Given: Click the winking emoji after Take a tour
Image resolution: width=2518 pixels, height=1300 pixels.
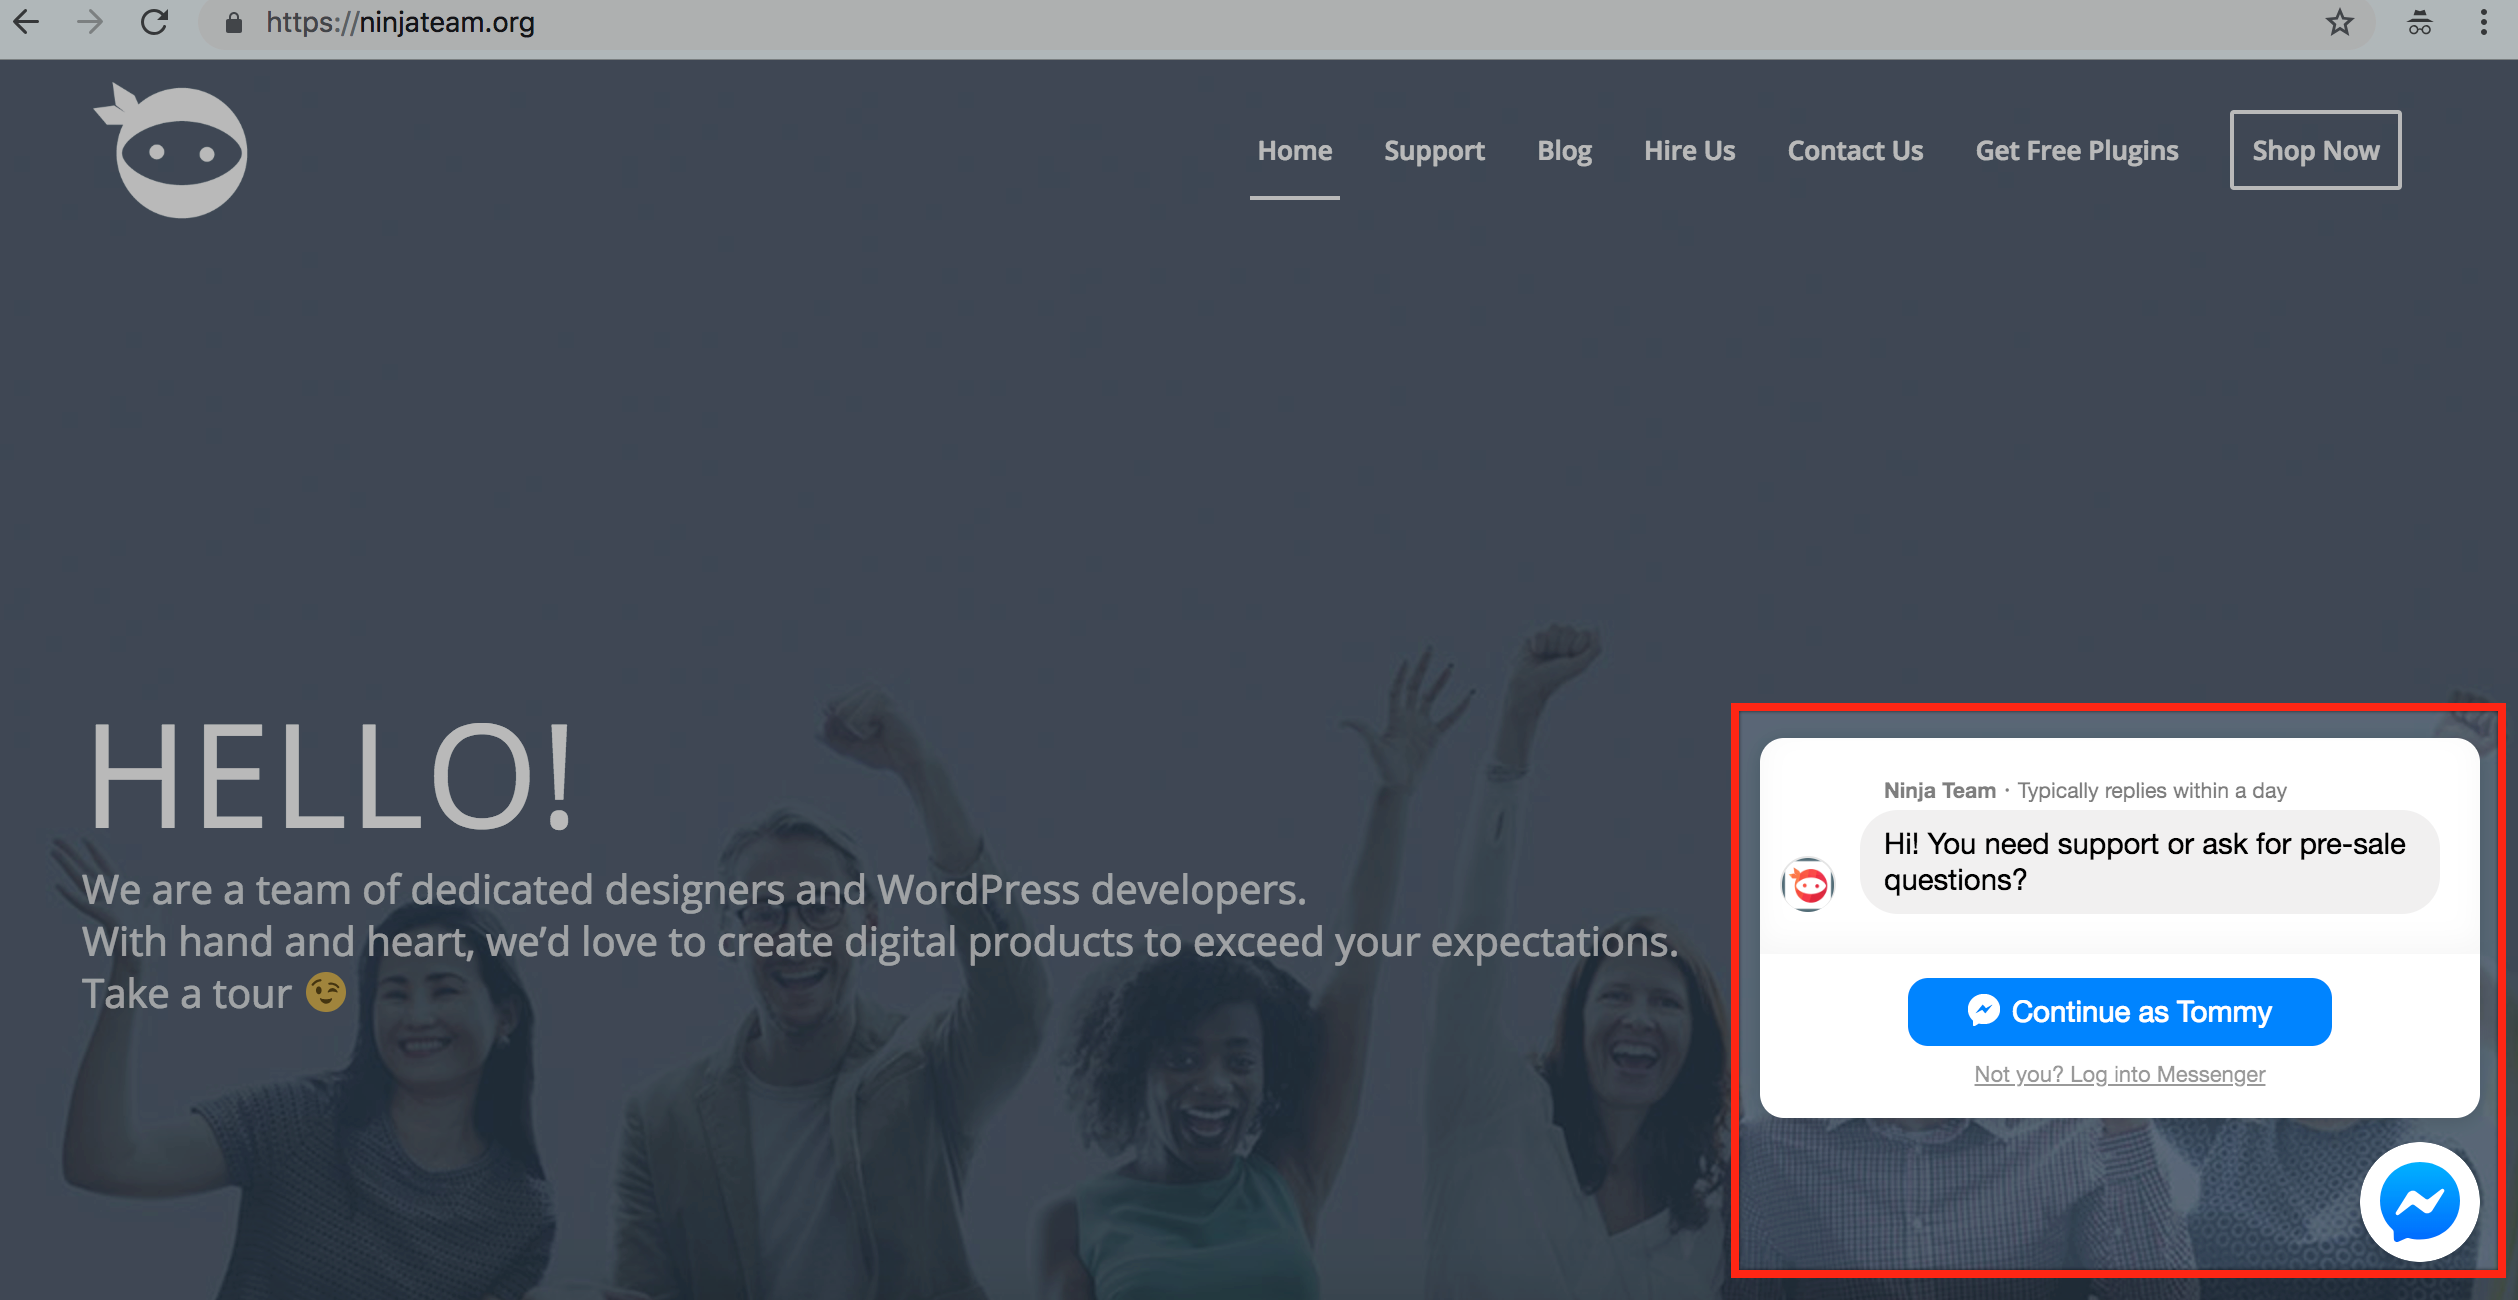Looking at the screenshot, I should (x=326, y=992).
